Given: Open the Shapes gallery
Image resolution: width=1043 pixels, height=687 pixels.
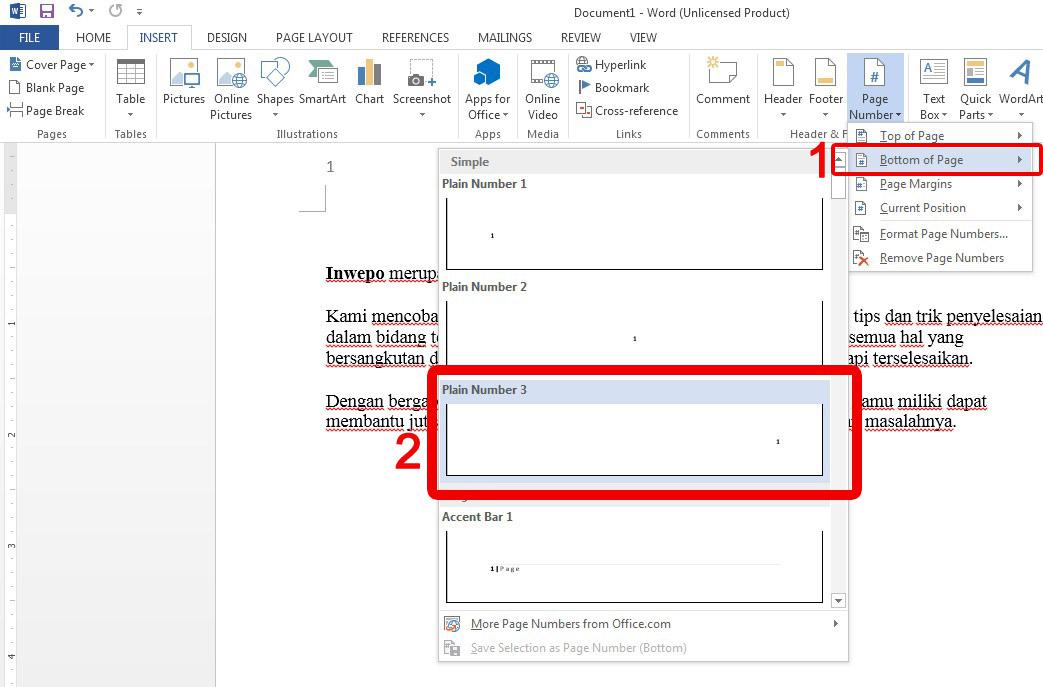Looking at the screenshot, I should 275,89.
